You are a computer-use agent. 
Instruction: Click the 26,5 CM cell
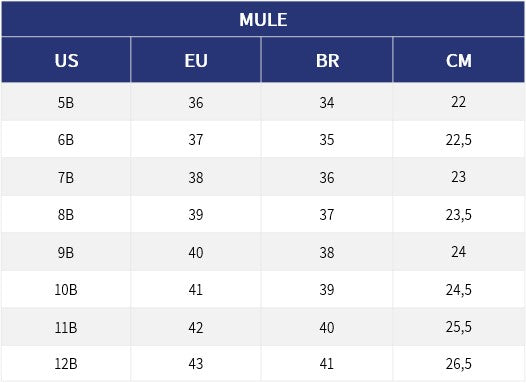(459, 364)
